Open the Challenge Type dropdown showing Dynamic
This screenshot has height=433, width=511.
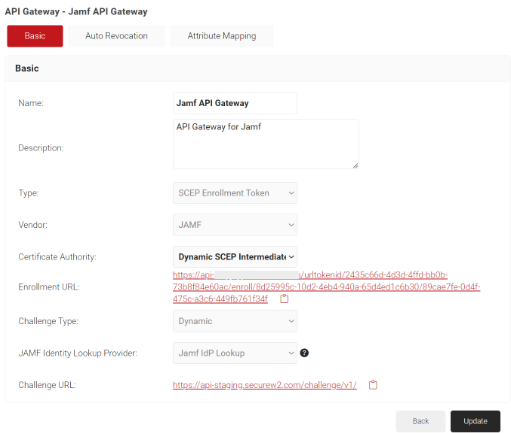point(235,321)
